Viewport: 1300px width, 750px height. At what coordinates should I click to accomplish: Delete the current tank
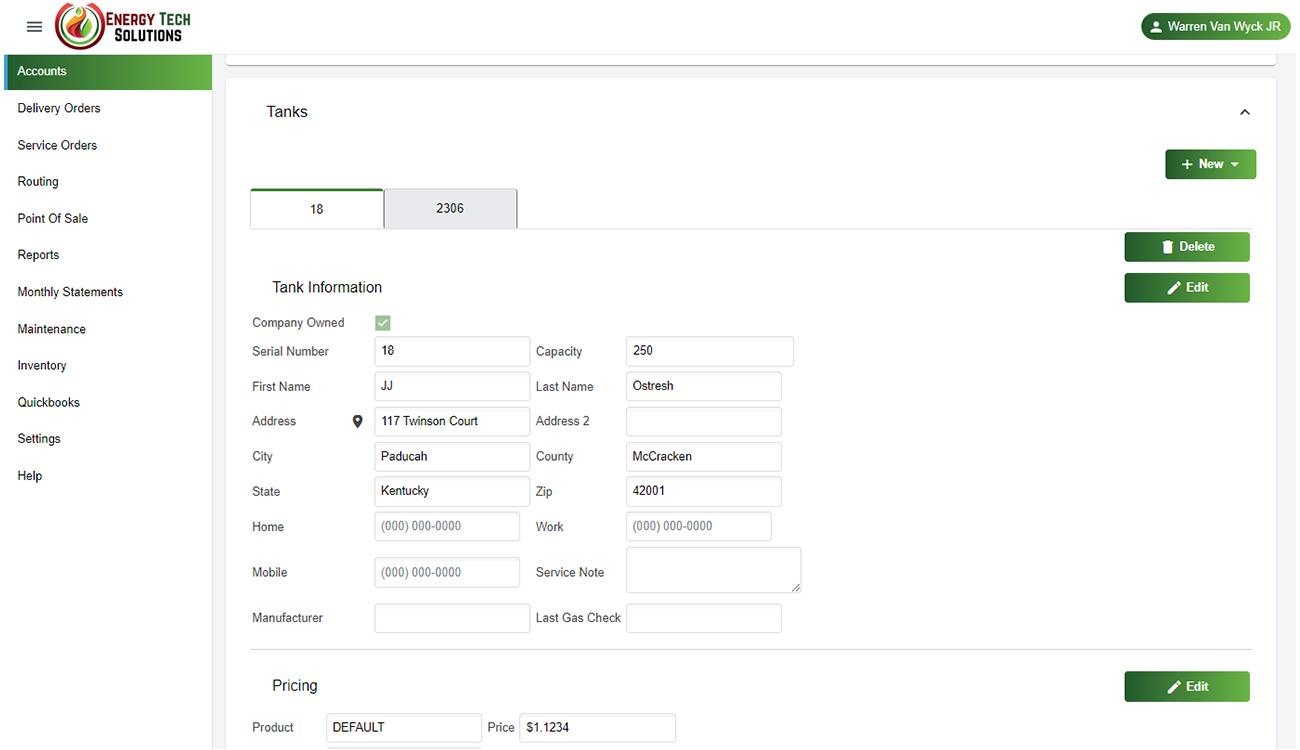point(1186,247)
